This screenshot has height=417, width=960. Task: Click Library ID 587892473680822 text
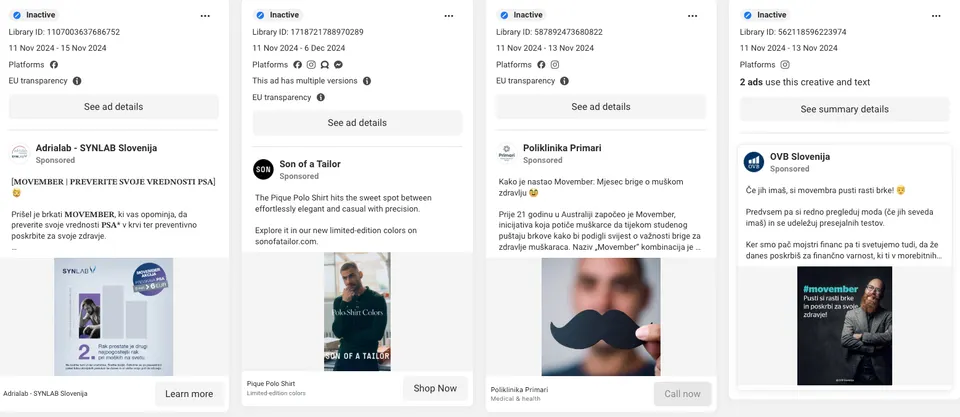(x=549, y=32)
